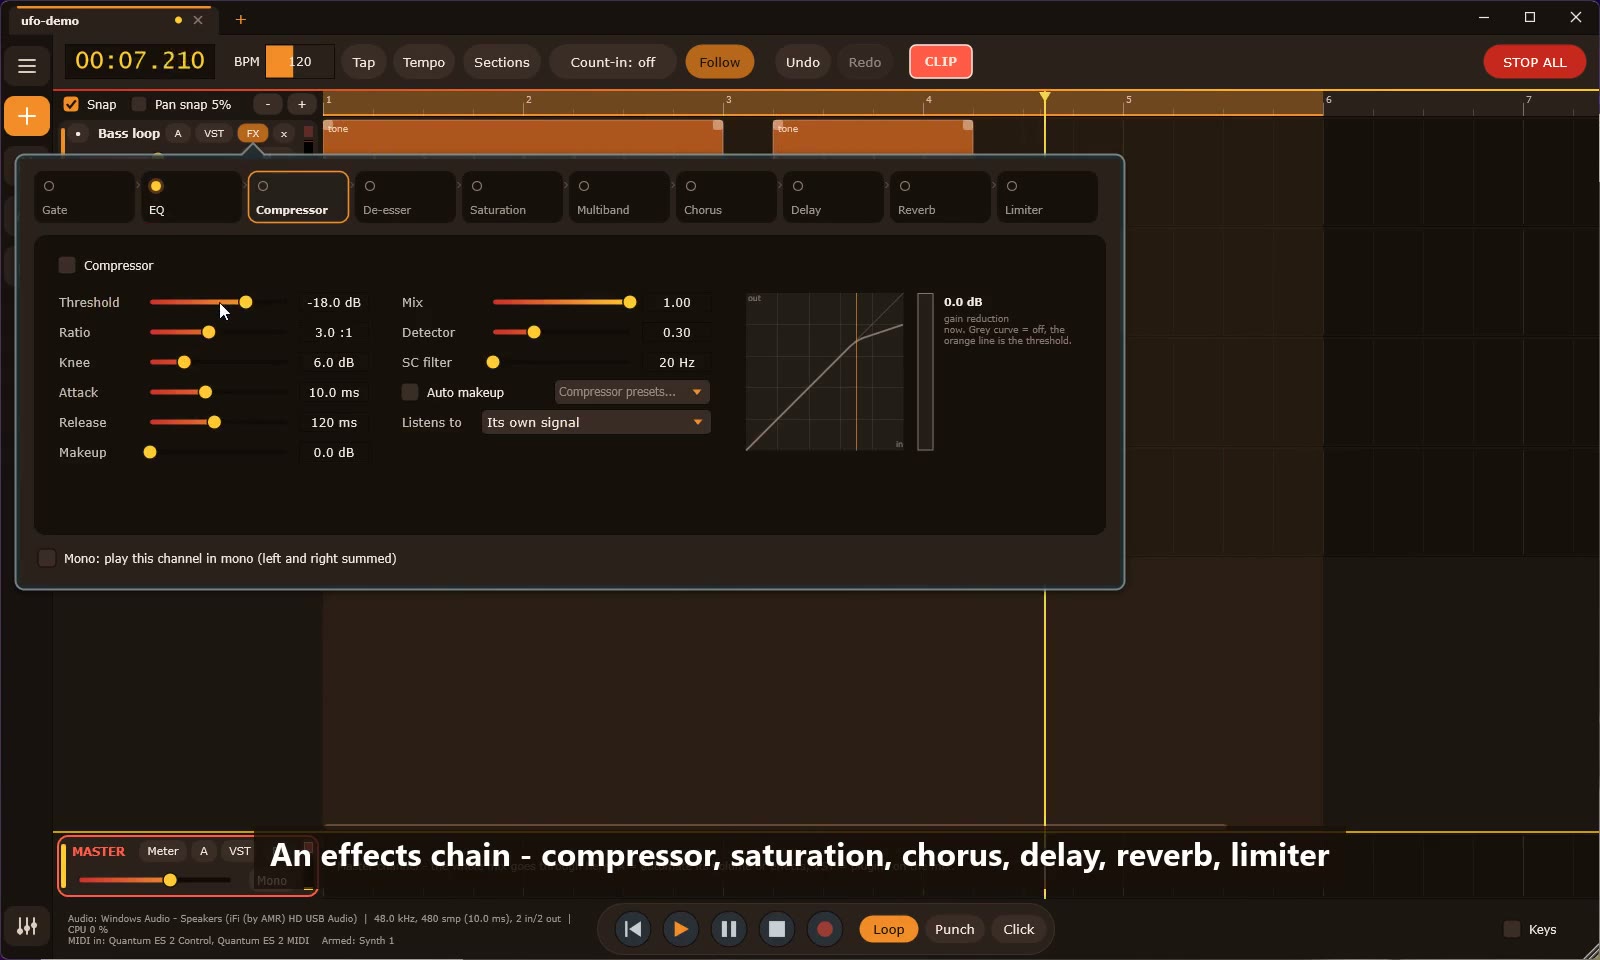Screen dimensions: 1600x960
Task: Click the BPM value field
Action: coord(300,62)
